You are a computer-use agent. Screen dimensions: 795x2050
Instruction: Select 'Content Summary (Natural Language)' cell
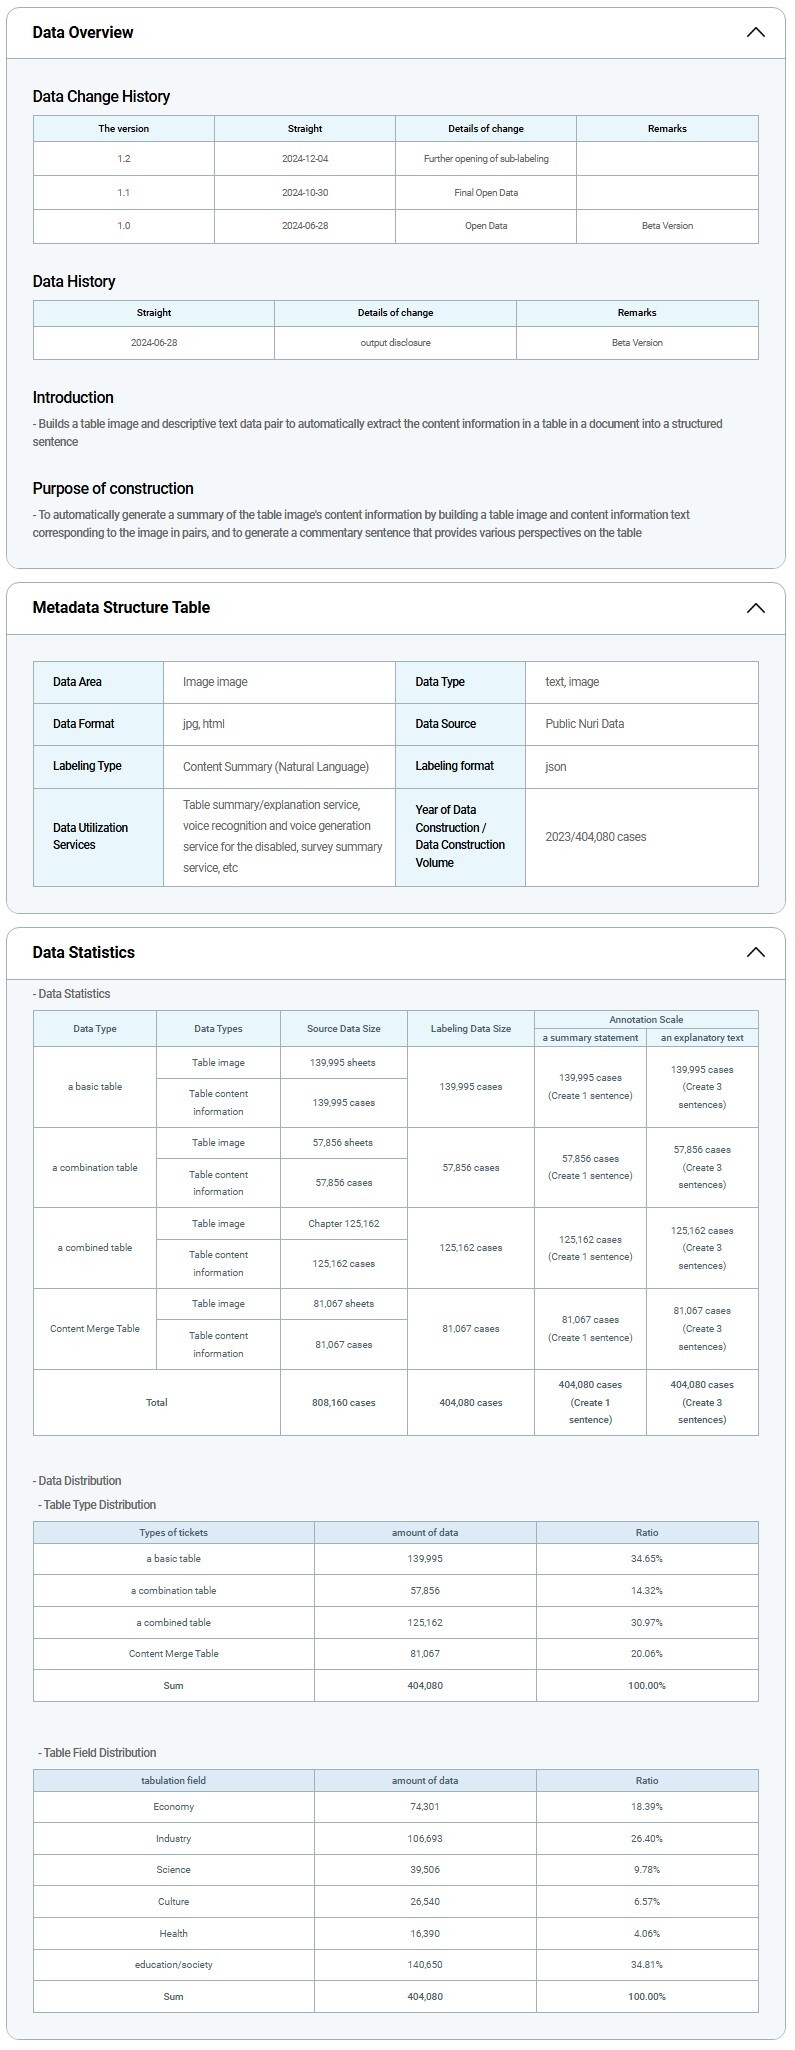tap(276, 767)
